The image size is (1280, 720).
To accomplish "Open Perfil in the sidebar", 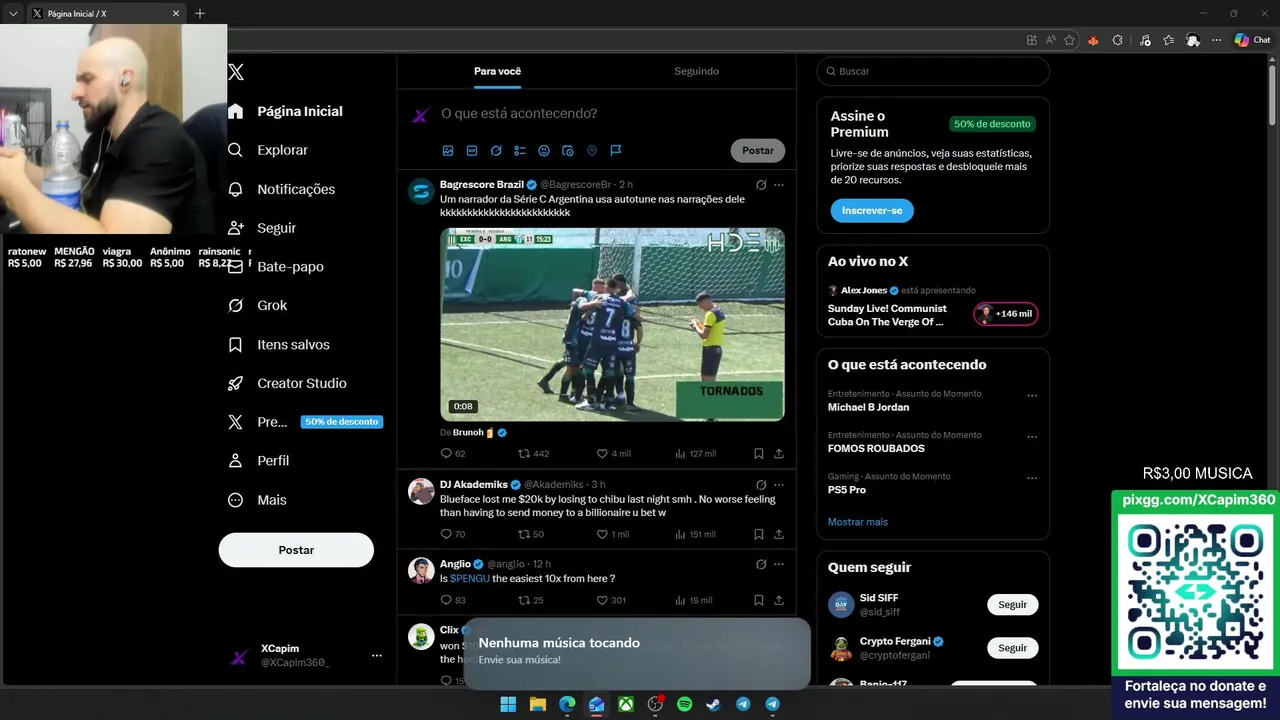I will pos(259,461).
